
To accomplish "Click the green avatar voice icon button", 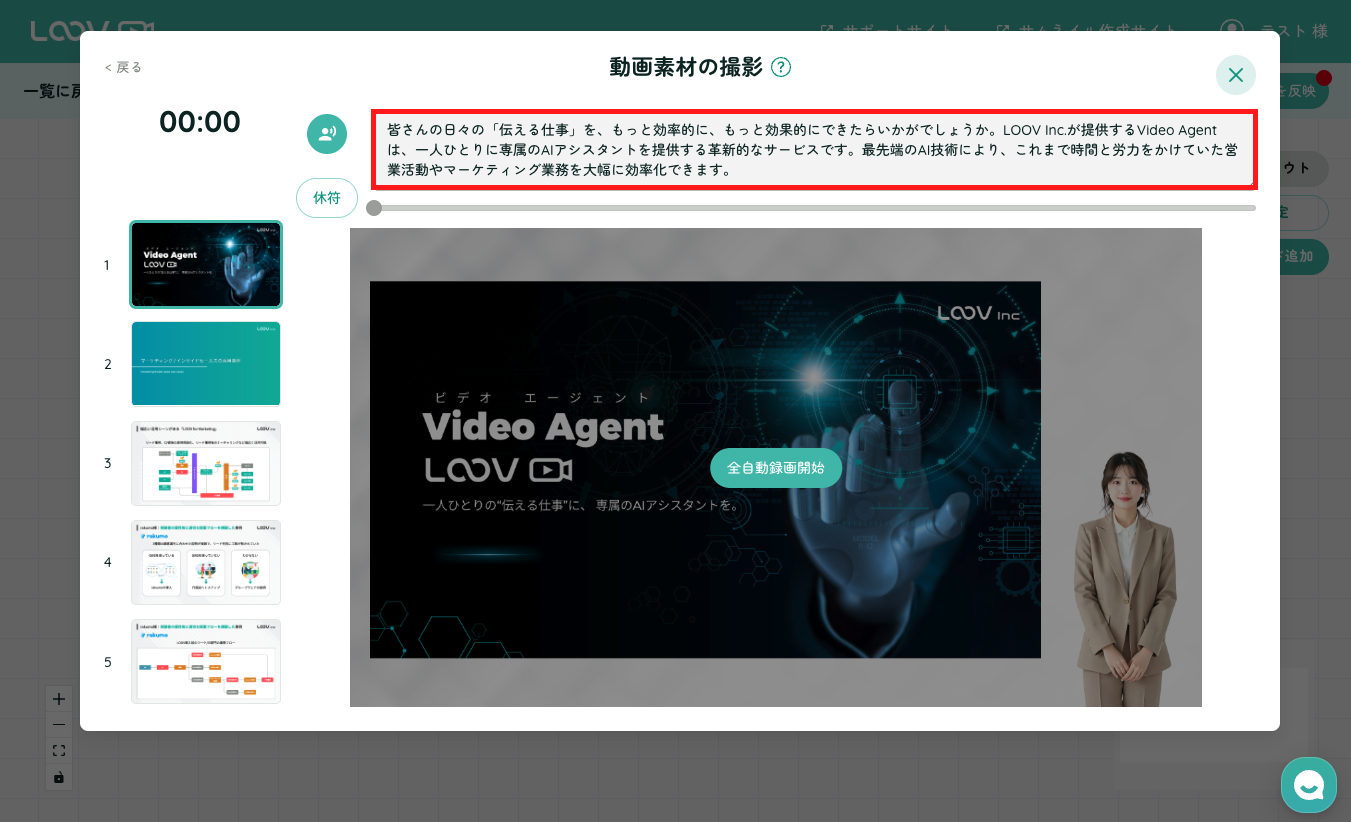I will coord(327,134).
